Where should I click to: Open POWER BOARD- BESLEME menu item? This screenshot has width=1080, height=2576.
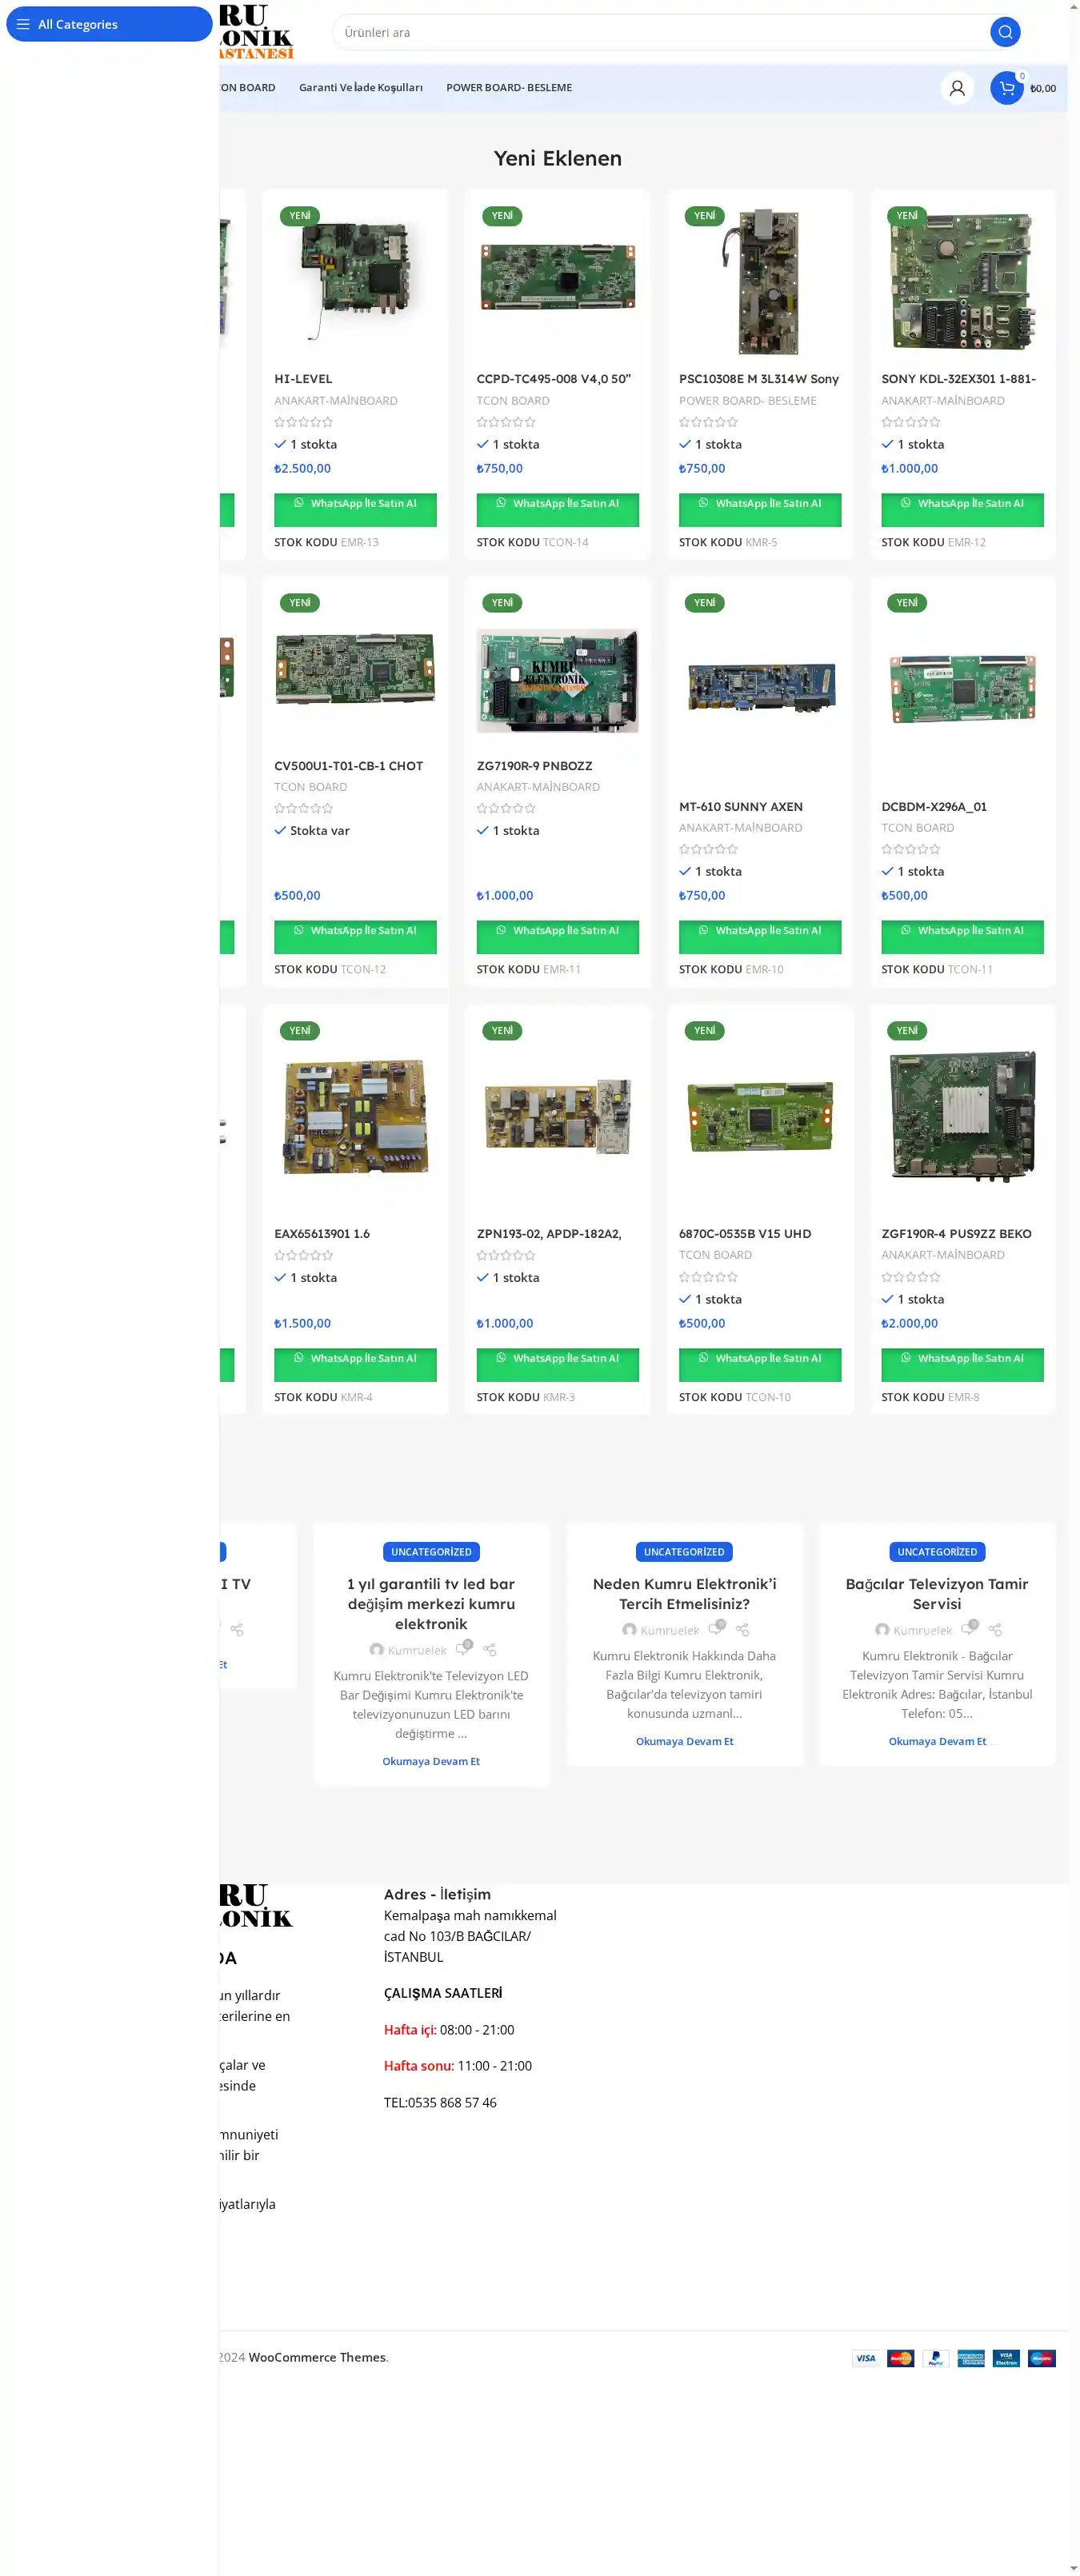508,88
